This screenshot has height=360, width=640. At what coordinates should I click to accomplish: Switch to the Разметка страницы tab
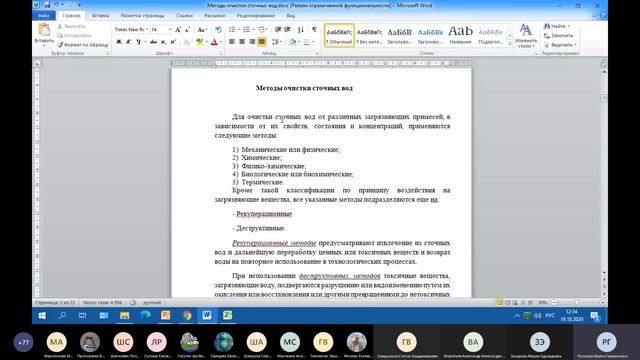coord(142,16)
